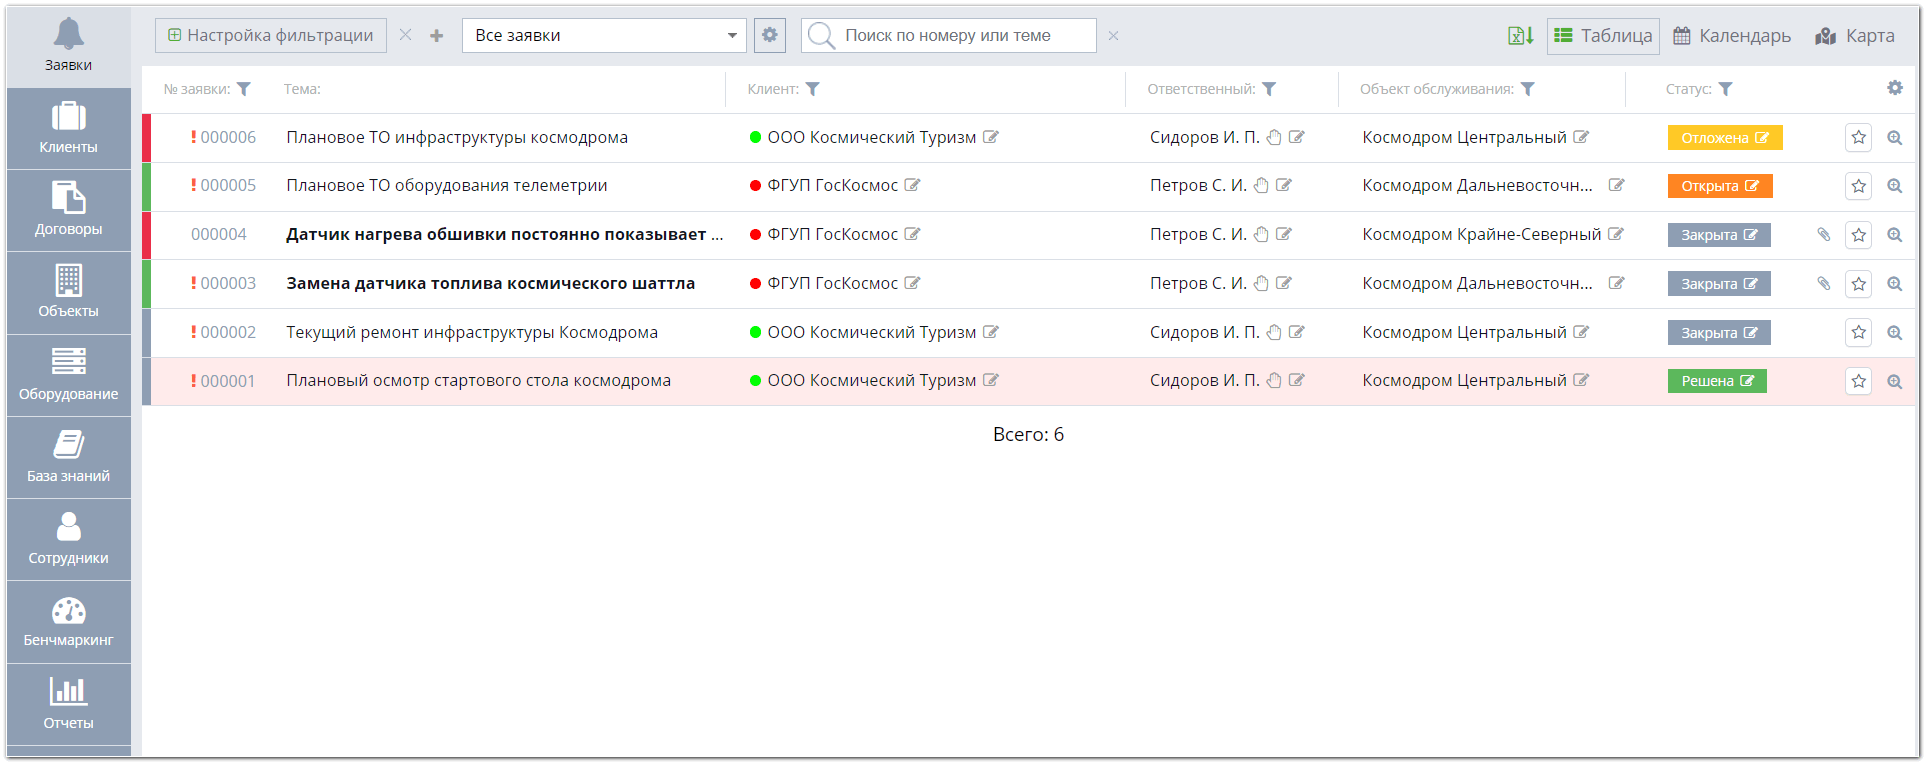Image resolution: width=1925 pixels, height=763 pixels.
Task: Click Сидоров И. П. in request 000002
Action: click(1204, 332)
